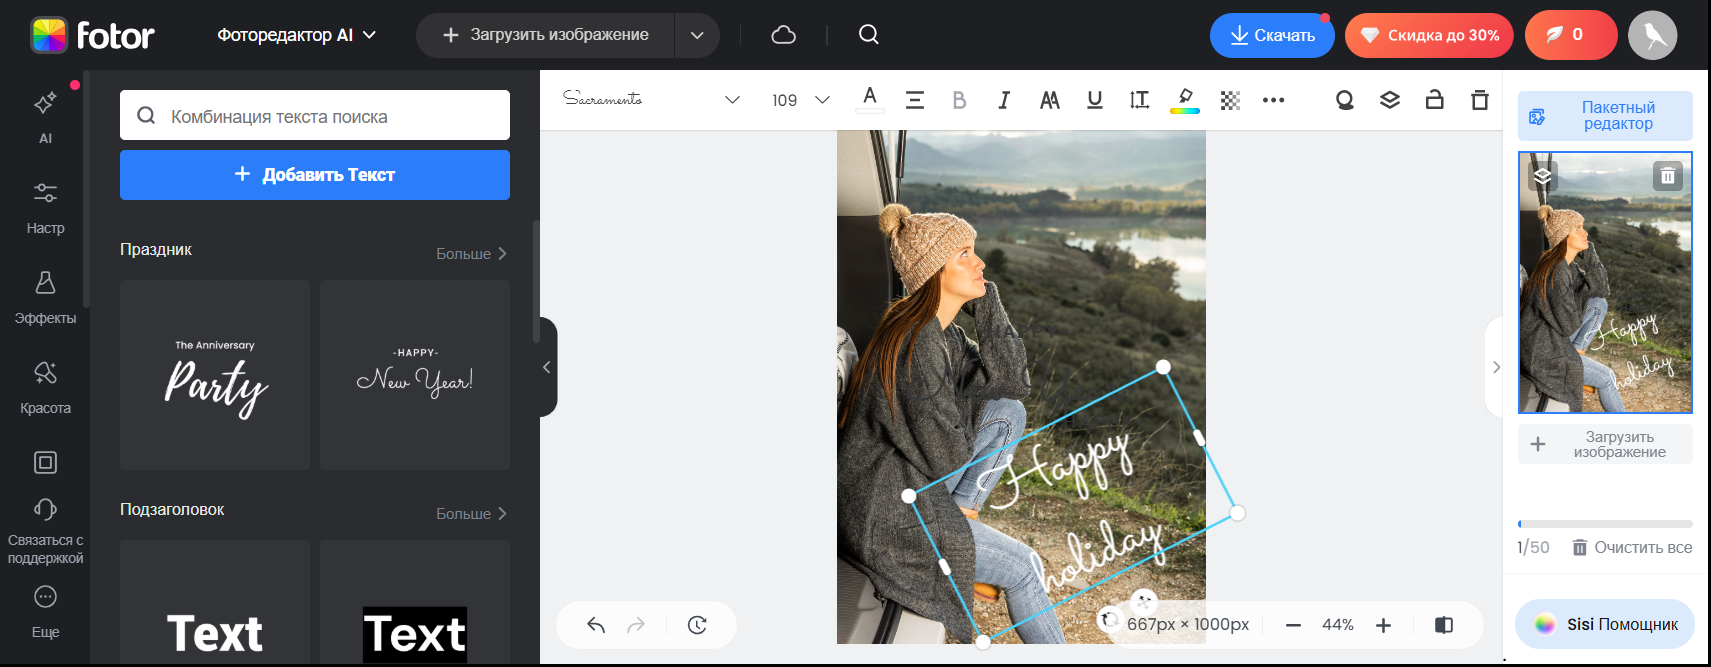
Task: Toggle underline text formatting
Action: [x=1094, y=100]
